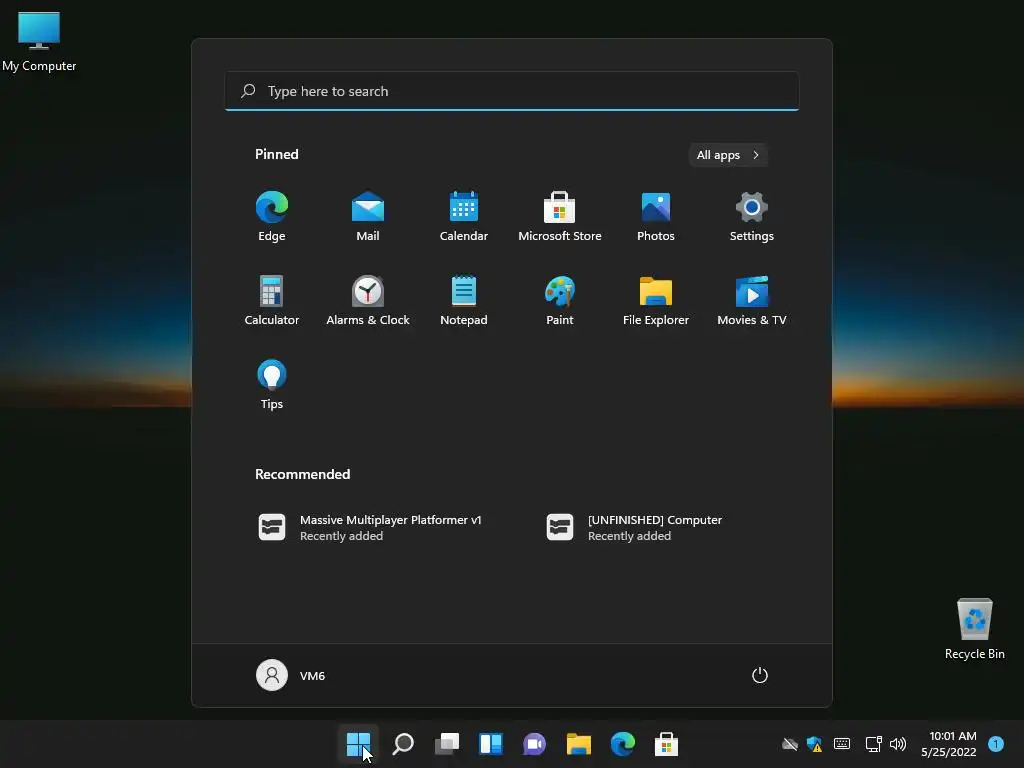Open the Calendar pinned app
This screenshot has height=768, width=1024.
(464, 216)
